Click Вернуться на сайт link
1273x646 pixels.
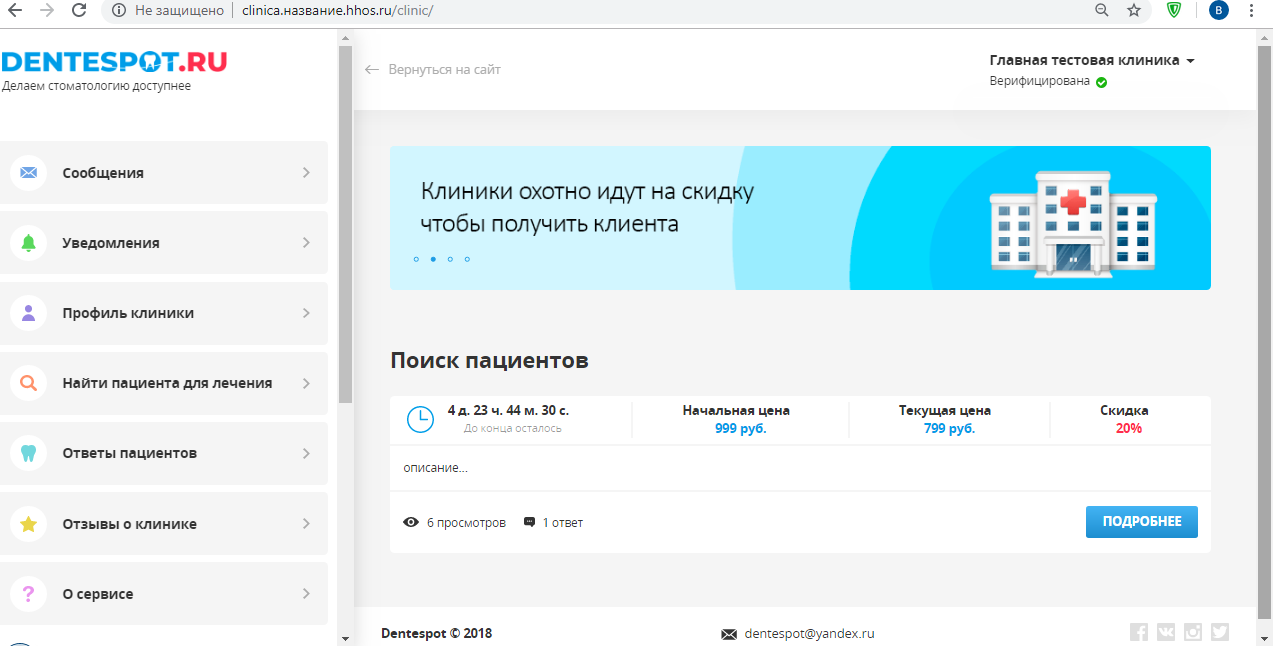point(432,70)
